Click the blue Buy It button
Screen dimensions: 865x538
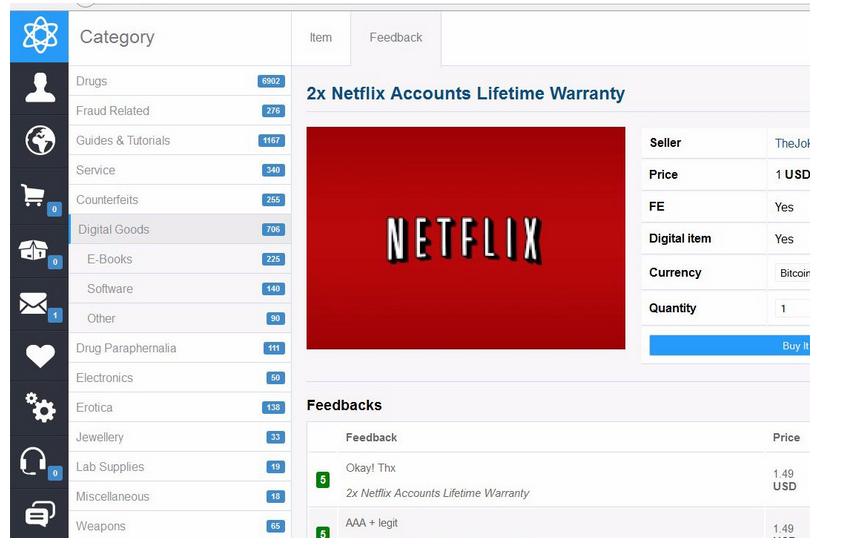click(x=729, y=345)
